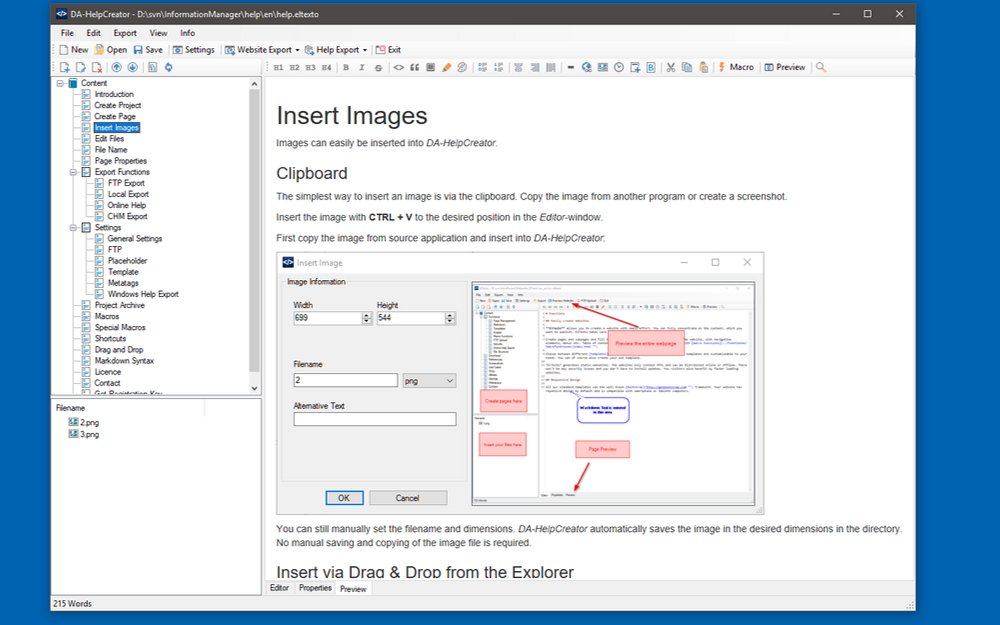Select the Drag and Drop page
The image size is (1000, 625).
click(x=119, y=349)
